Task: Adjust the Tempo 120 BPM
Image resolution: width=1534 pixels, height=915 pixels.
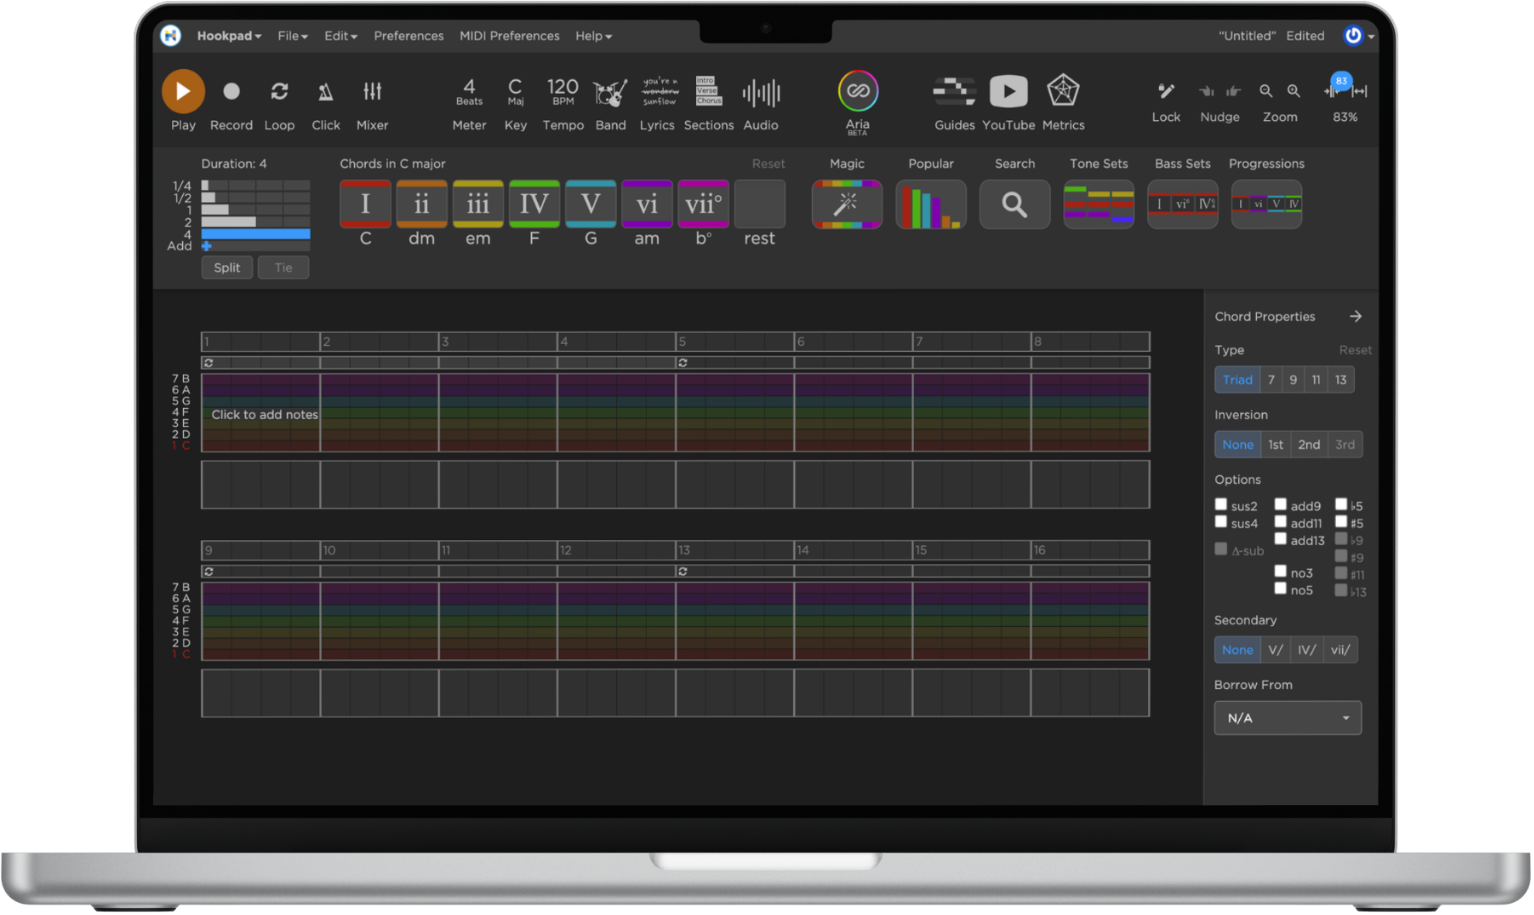Action: pos(563,91)
